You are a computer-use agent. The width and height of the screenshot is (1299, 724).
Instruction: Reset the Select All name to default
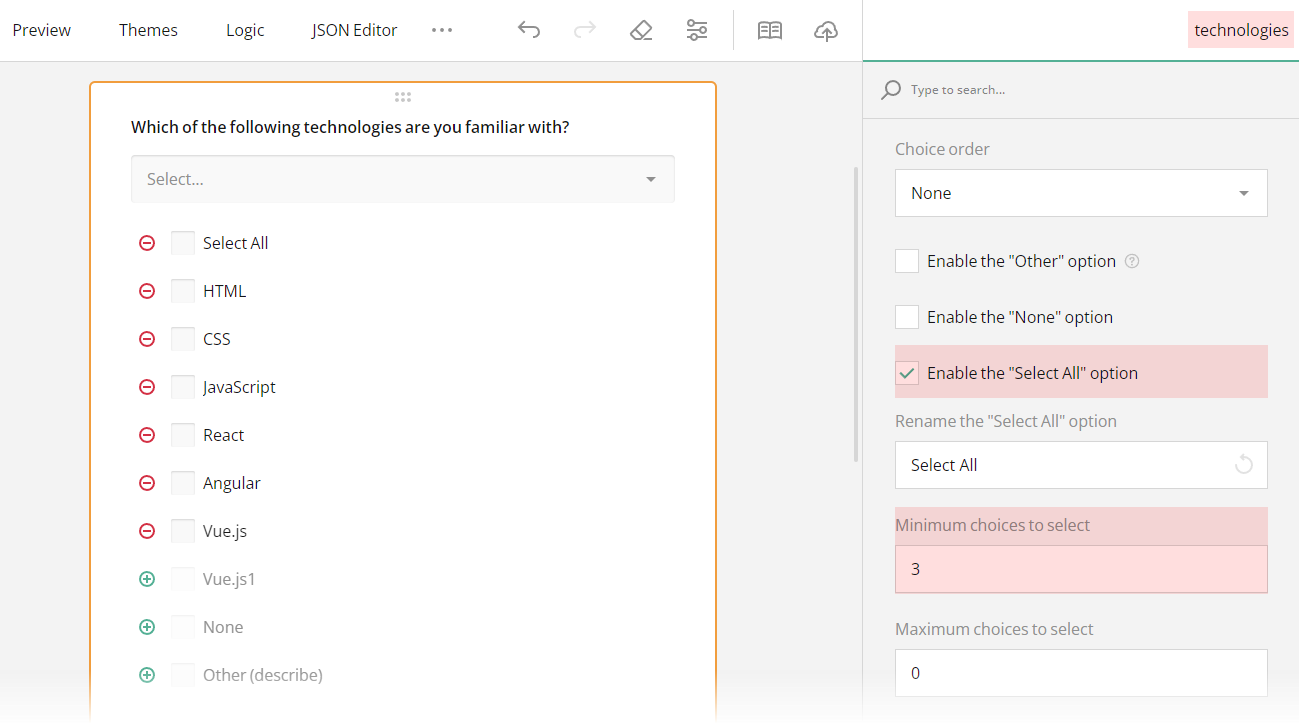[x=1244, y=465]
